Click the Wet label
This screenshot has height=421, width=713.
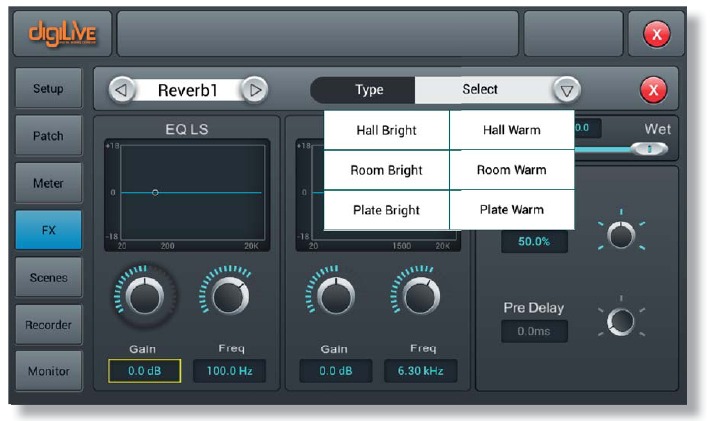(x=657, y=130)
